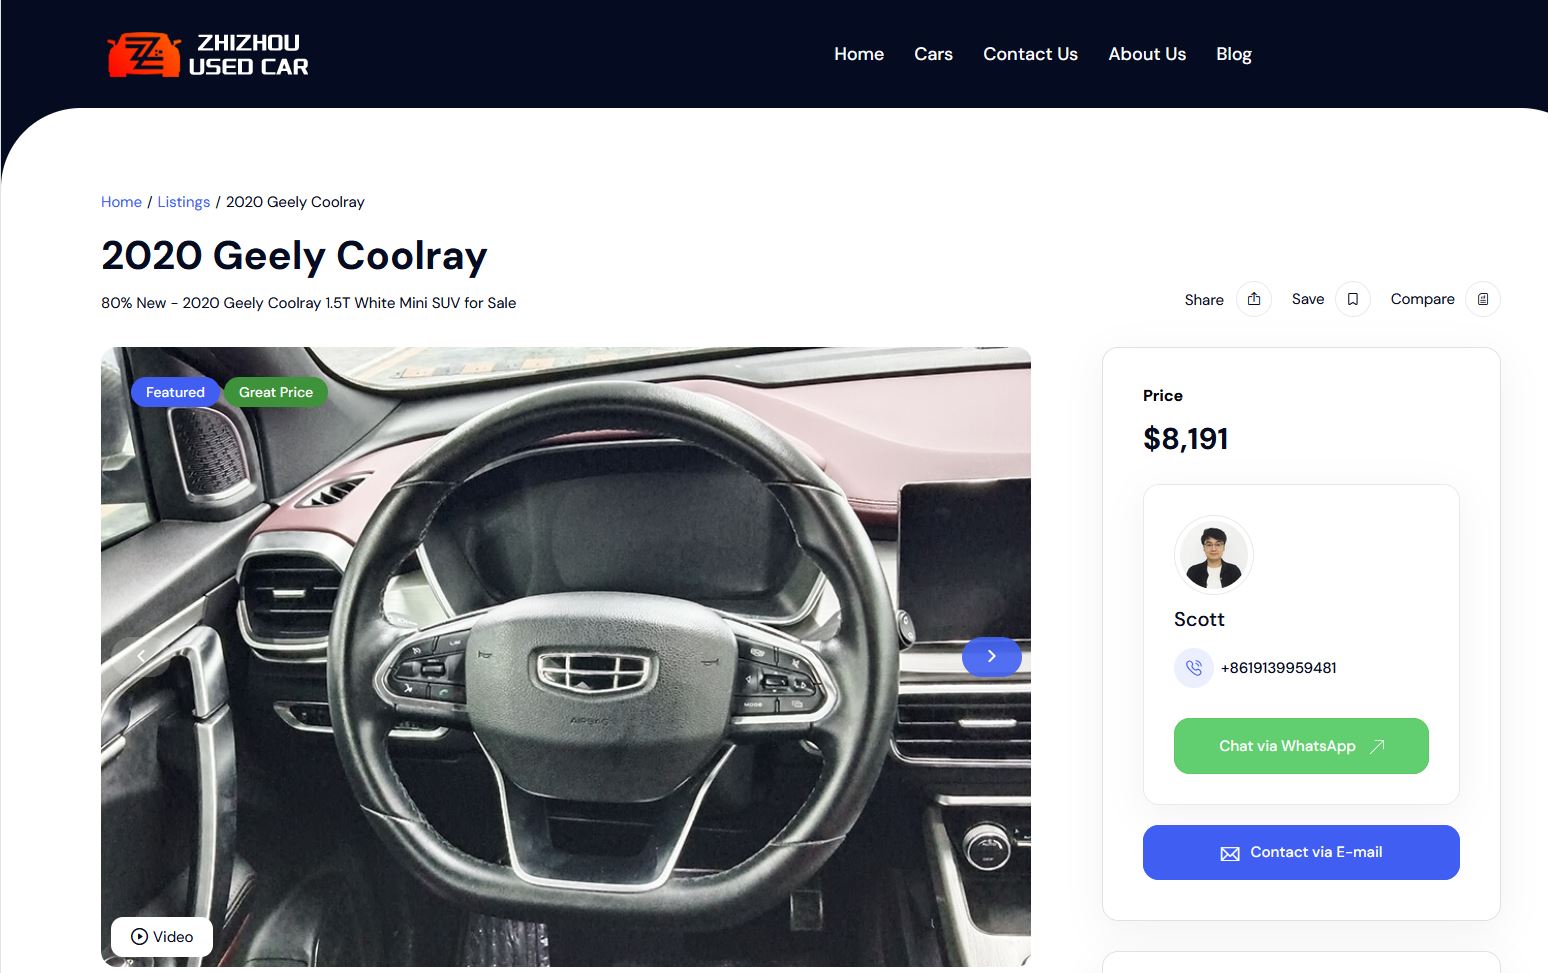Screen dimensions: 1548x973
Task: Play the listing Video
Action: coord(162,936)
